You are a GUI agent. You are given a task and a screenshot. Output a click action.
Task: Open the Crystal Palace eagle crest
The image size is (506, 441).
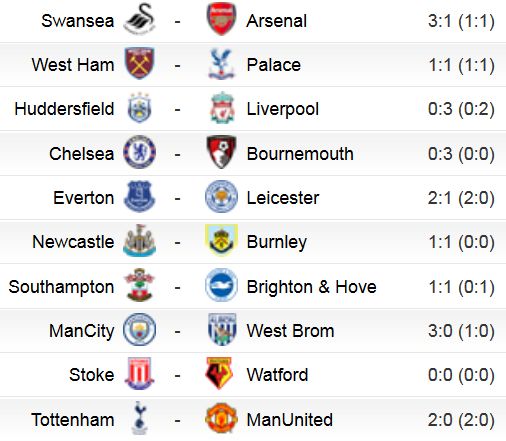(221, 63)
